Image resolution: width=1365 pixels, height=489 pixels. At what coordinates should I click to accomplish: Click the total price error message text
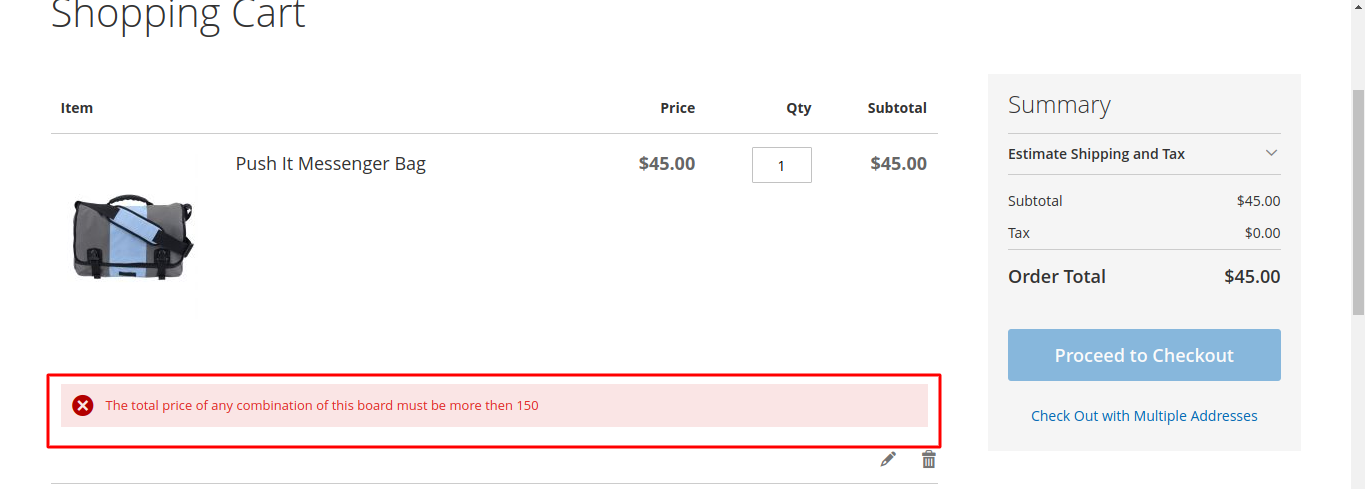click(322, 406)
